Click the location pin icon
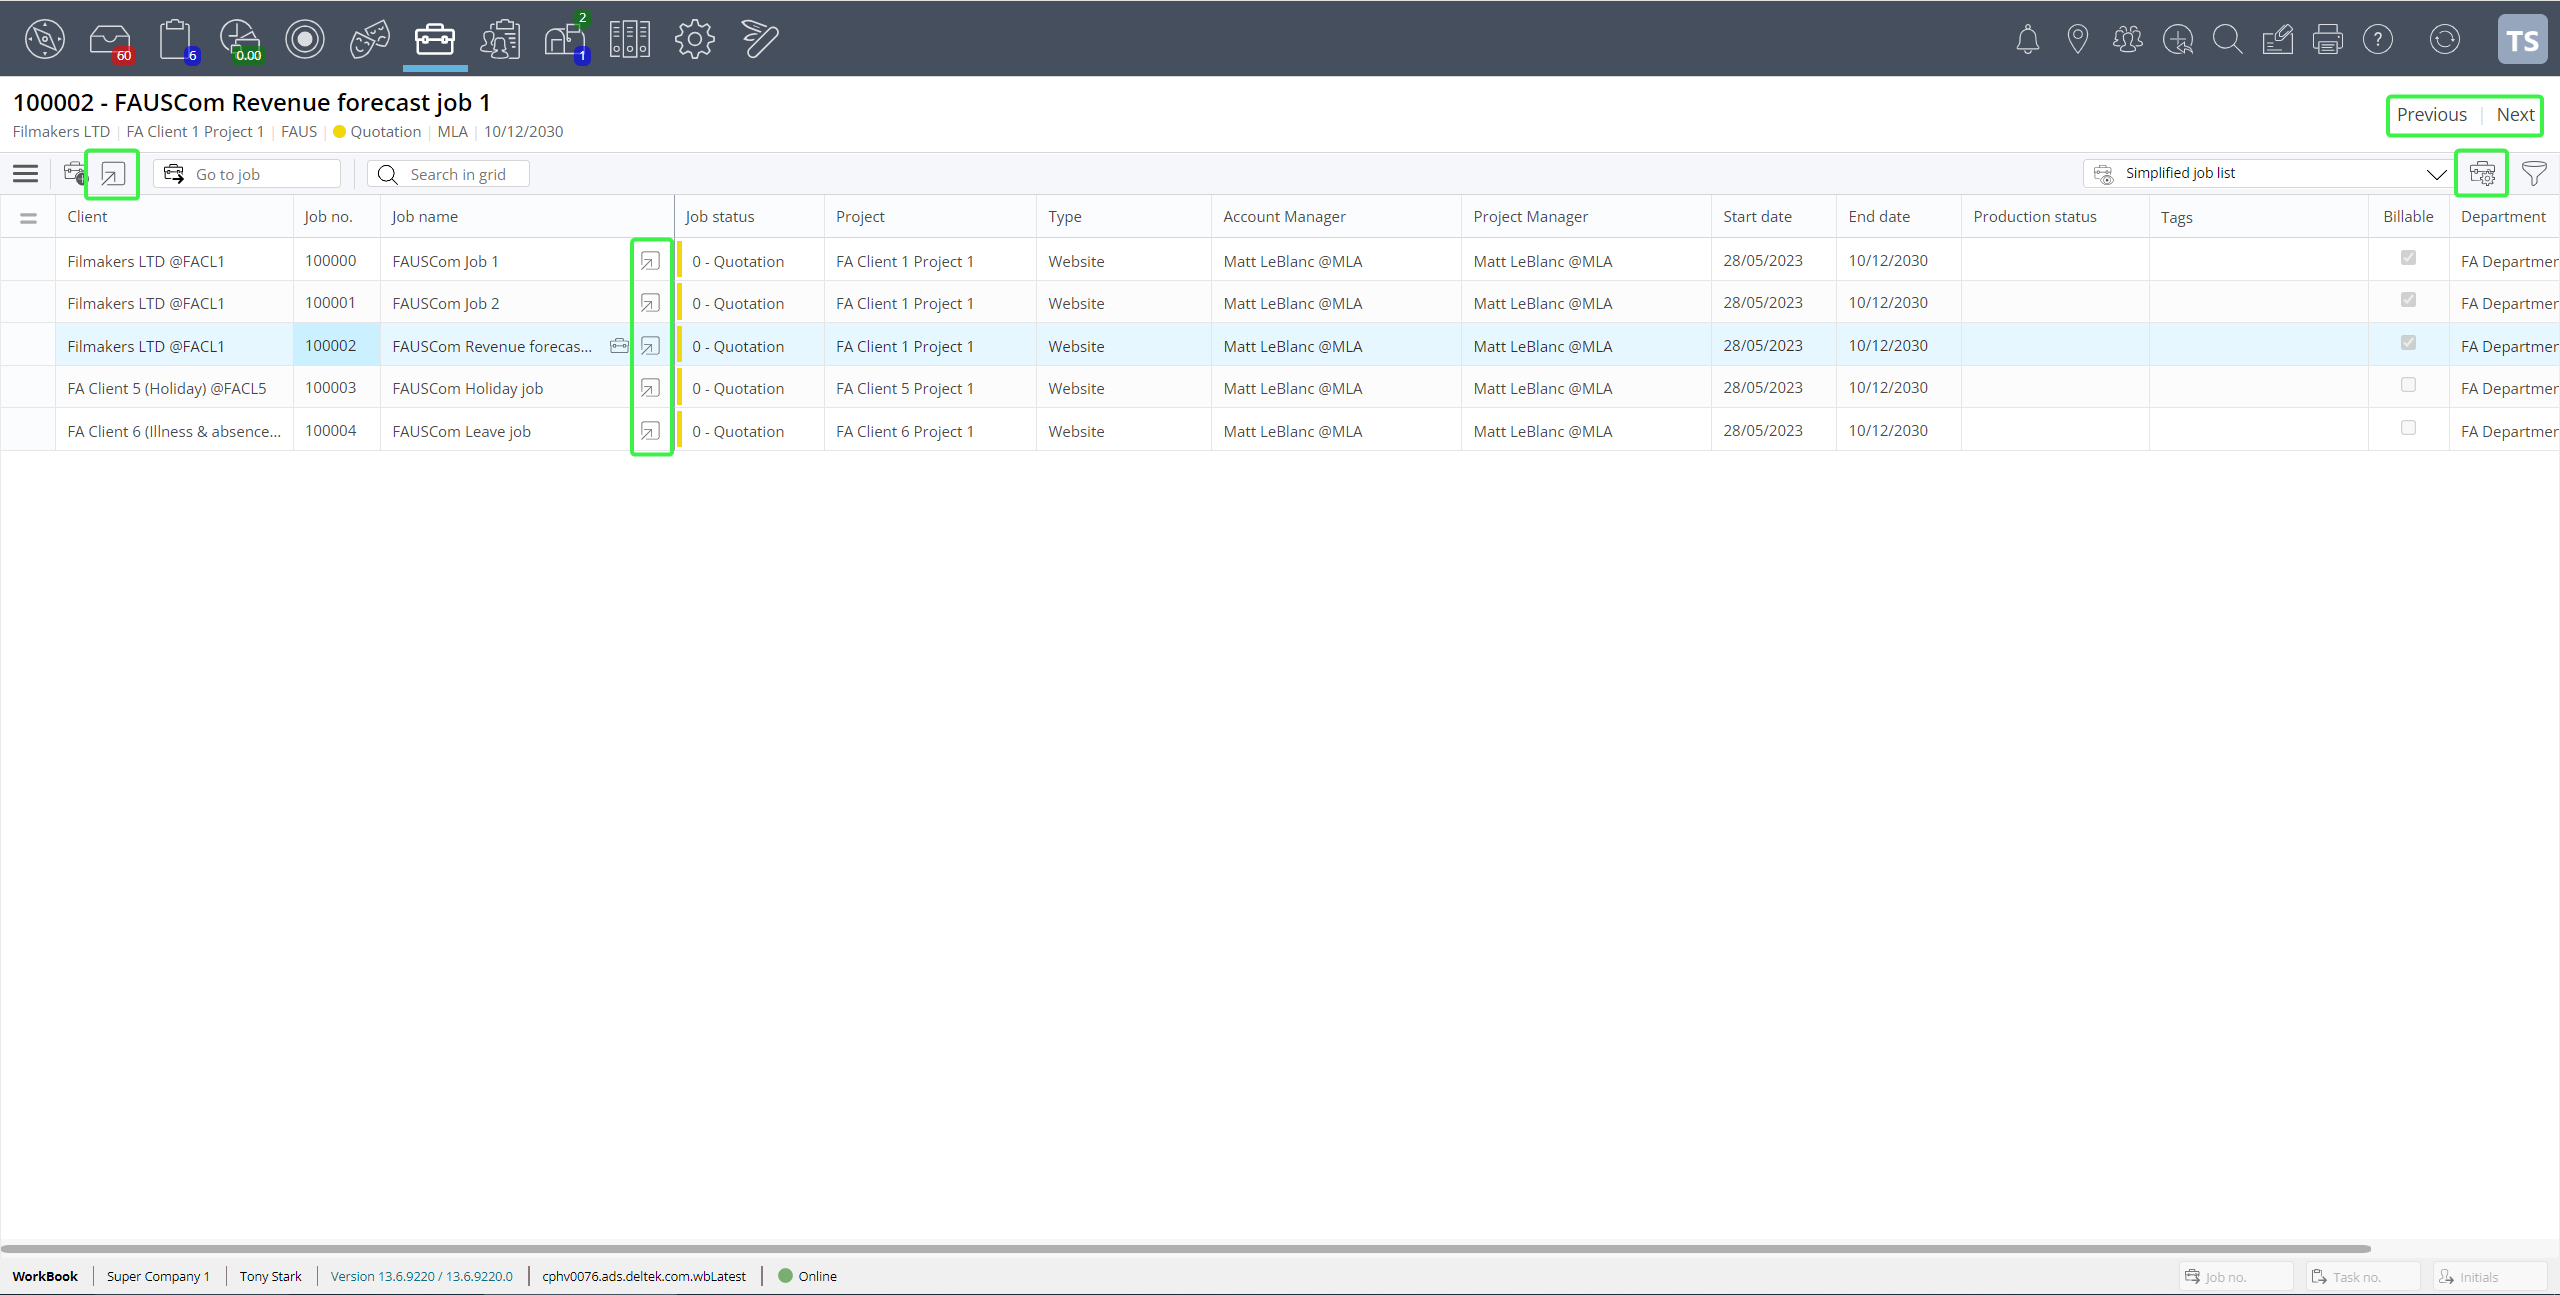2560x1295 pixels. point(2078,39)
